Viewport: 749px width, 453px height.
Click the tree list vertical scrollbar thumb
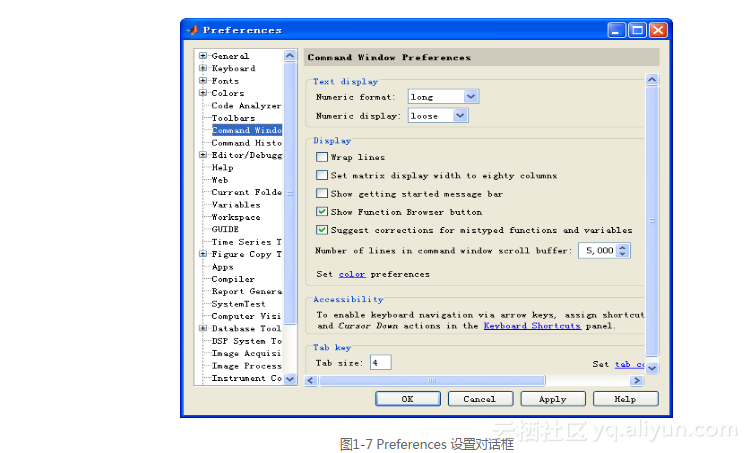tap(290, 193)
